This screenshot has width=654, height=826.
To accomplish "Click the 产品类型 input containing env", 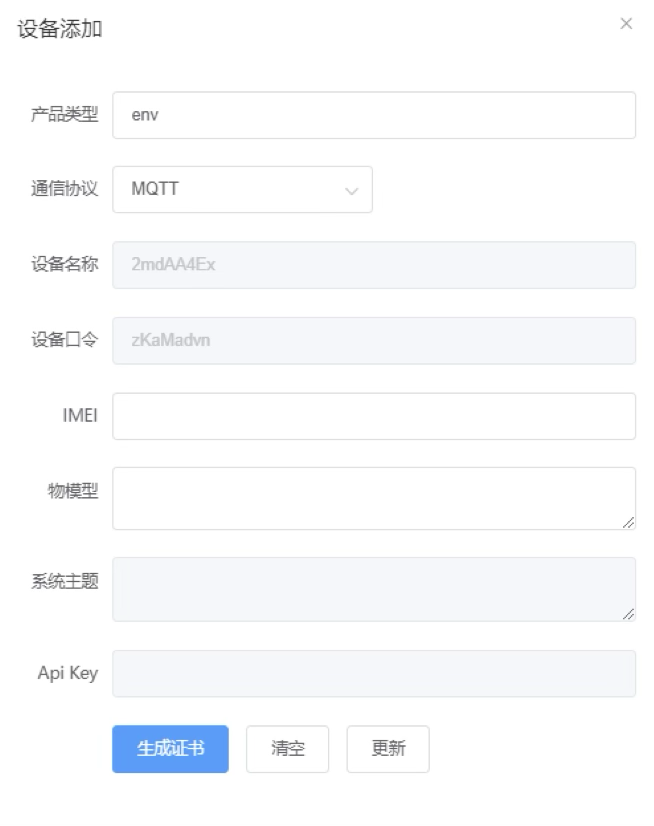I will click(373, 115).
